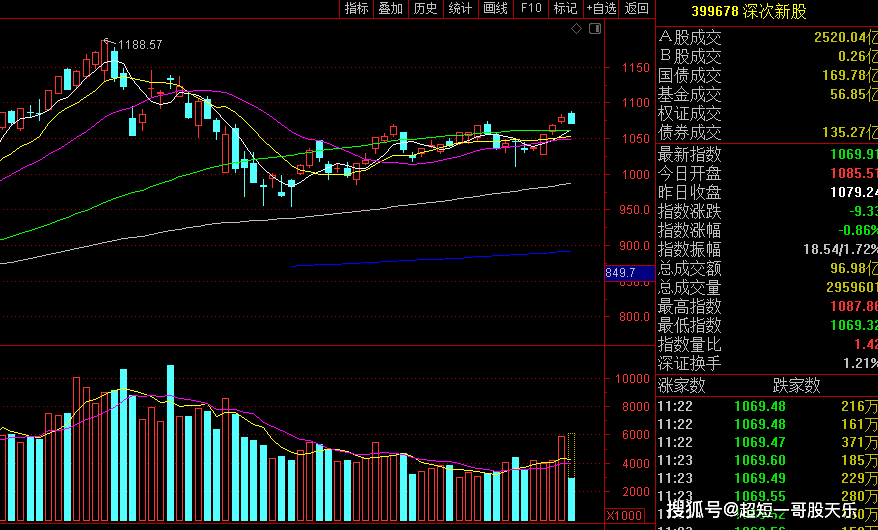Screen dimensions: 878x530
Task: Click the X1000 volume unit label
Action: 625,515
